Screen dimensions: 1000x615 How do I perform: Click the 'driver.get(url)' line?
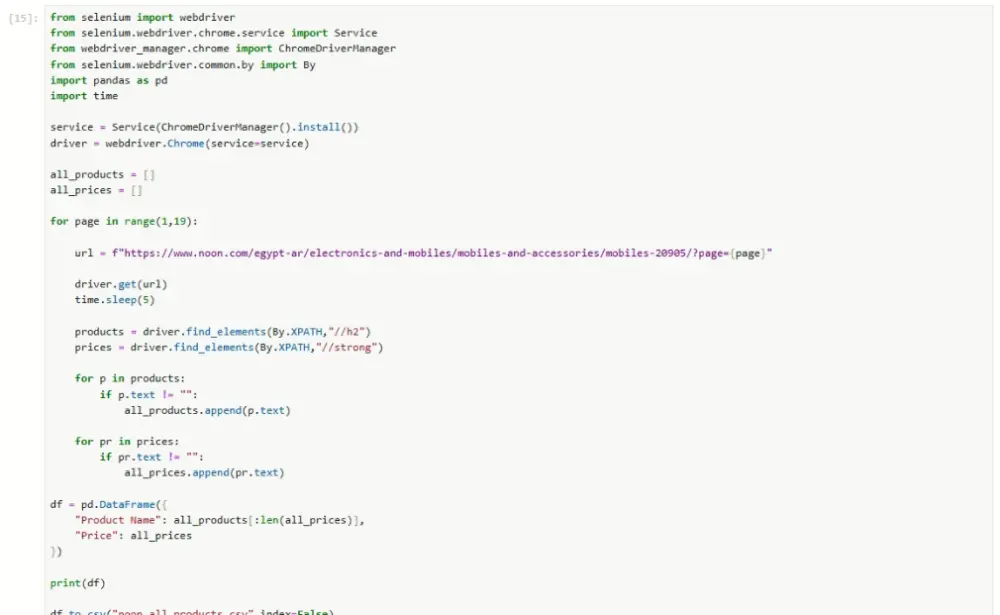121,284
